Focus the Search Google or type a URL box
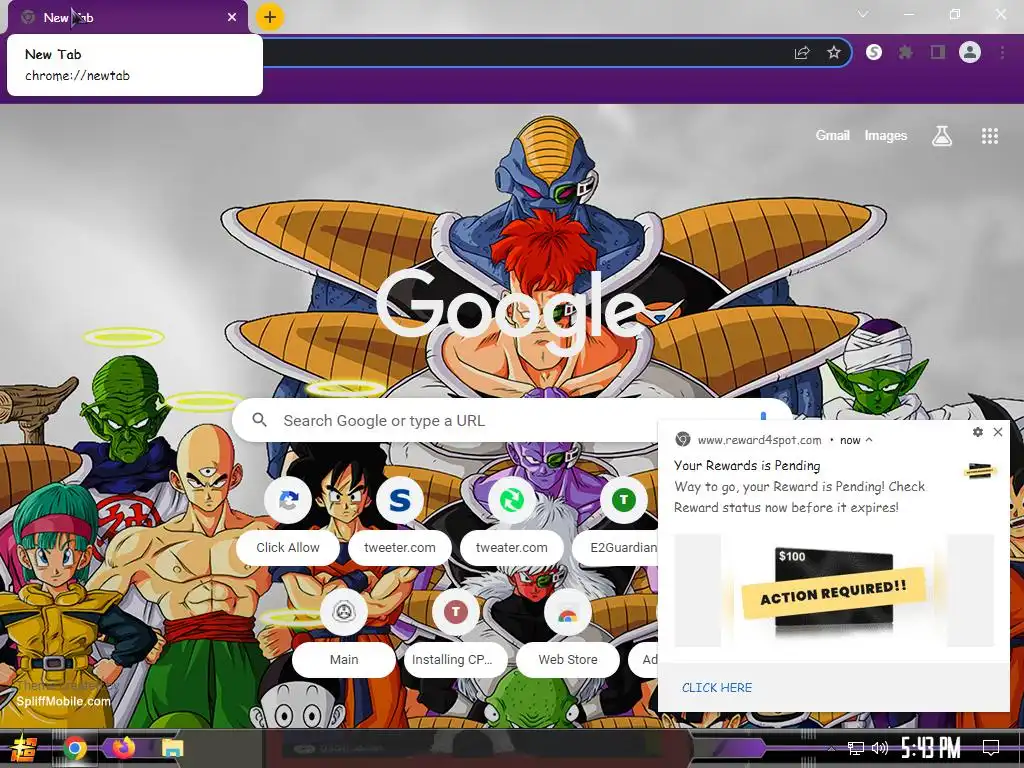1024x768 pixels. pyautogui.click(x=512, y=421)
